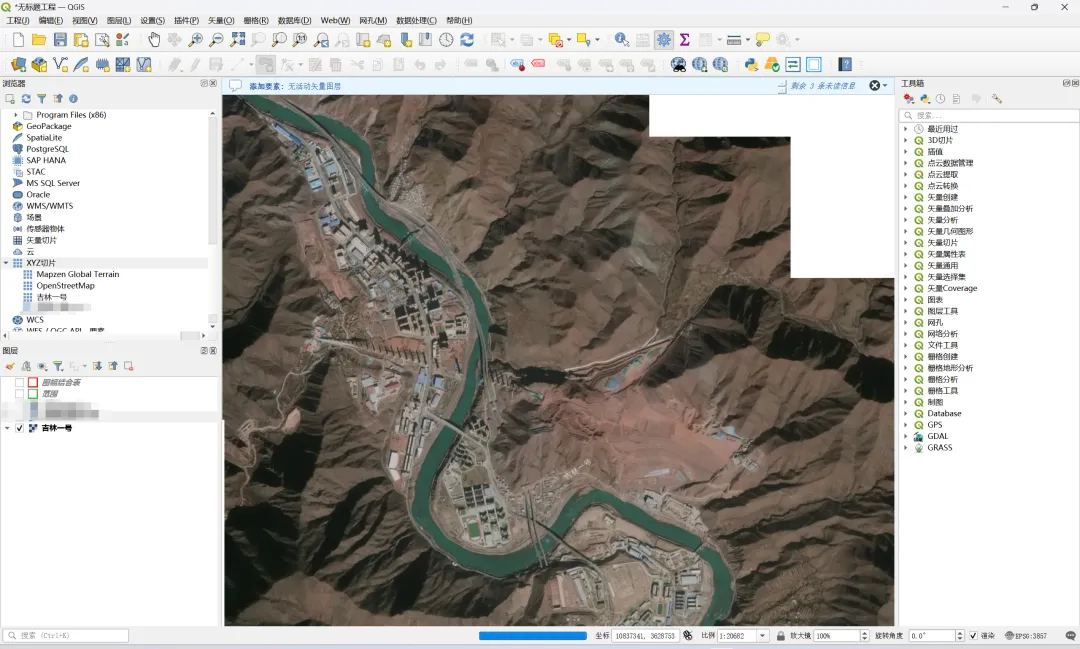
Task: Open the Web(W) menu
Action: pyautogui.click(x=335, y=21)
